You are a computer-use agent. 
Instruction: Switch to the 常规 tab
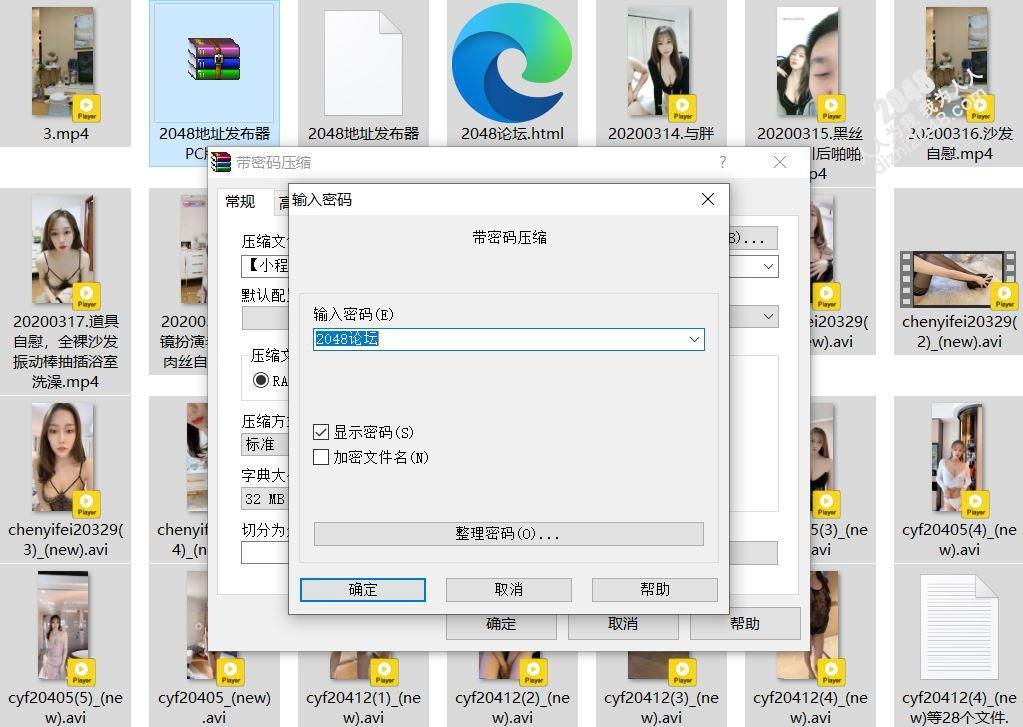click(x=240, y=202)
